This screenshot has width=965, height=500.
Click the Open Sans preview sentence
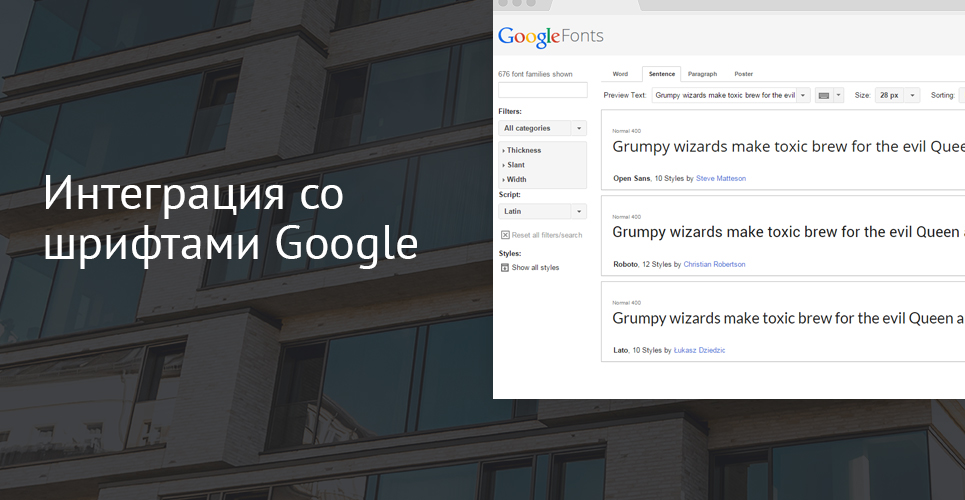[x=788, y=147]
